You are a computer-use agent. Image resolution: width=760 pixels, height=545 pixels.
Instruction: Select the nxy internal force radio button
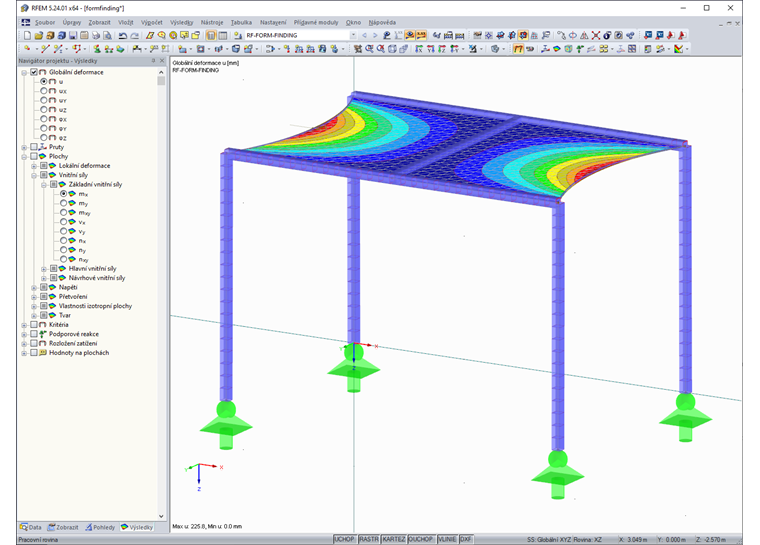63,259
